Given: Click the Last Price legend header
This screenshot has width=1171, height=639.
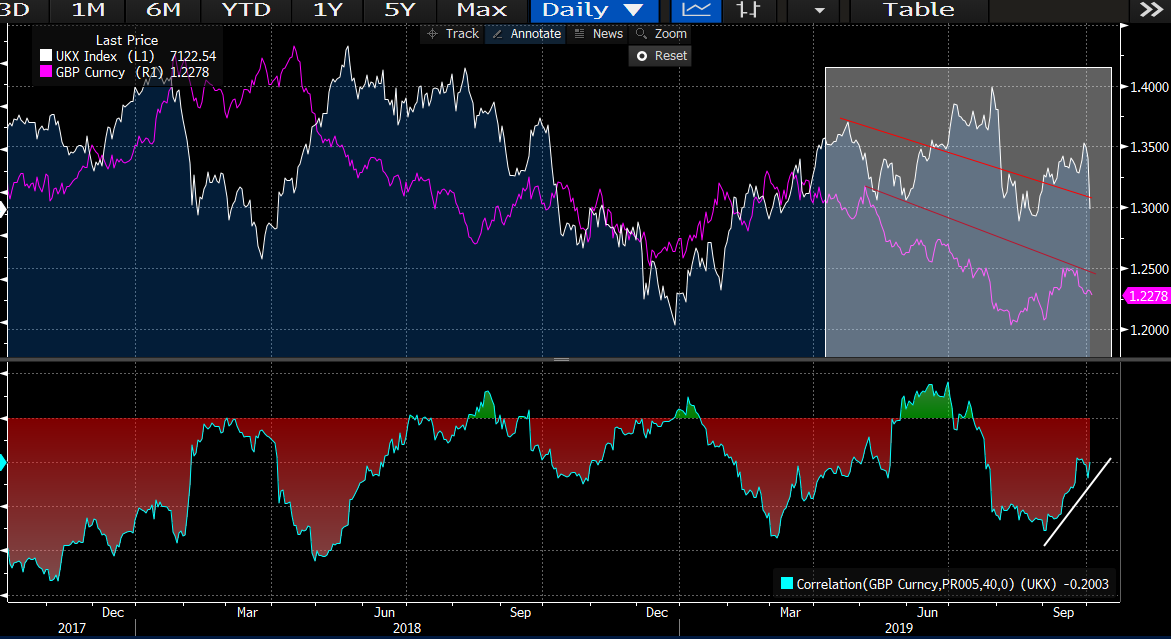Looking at the screenshot, I should 126,40.
